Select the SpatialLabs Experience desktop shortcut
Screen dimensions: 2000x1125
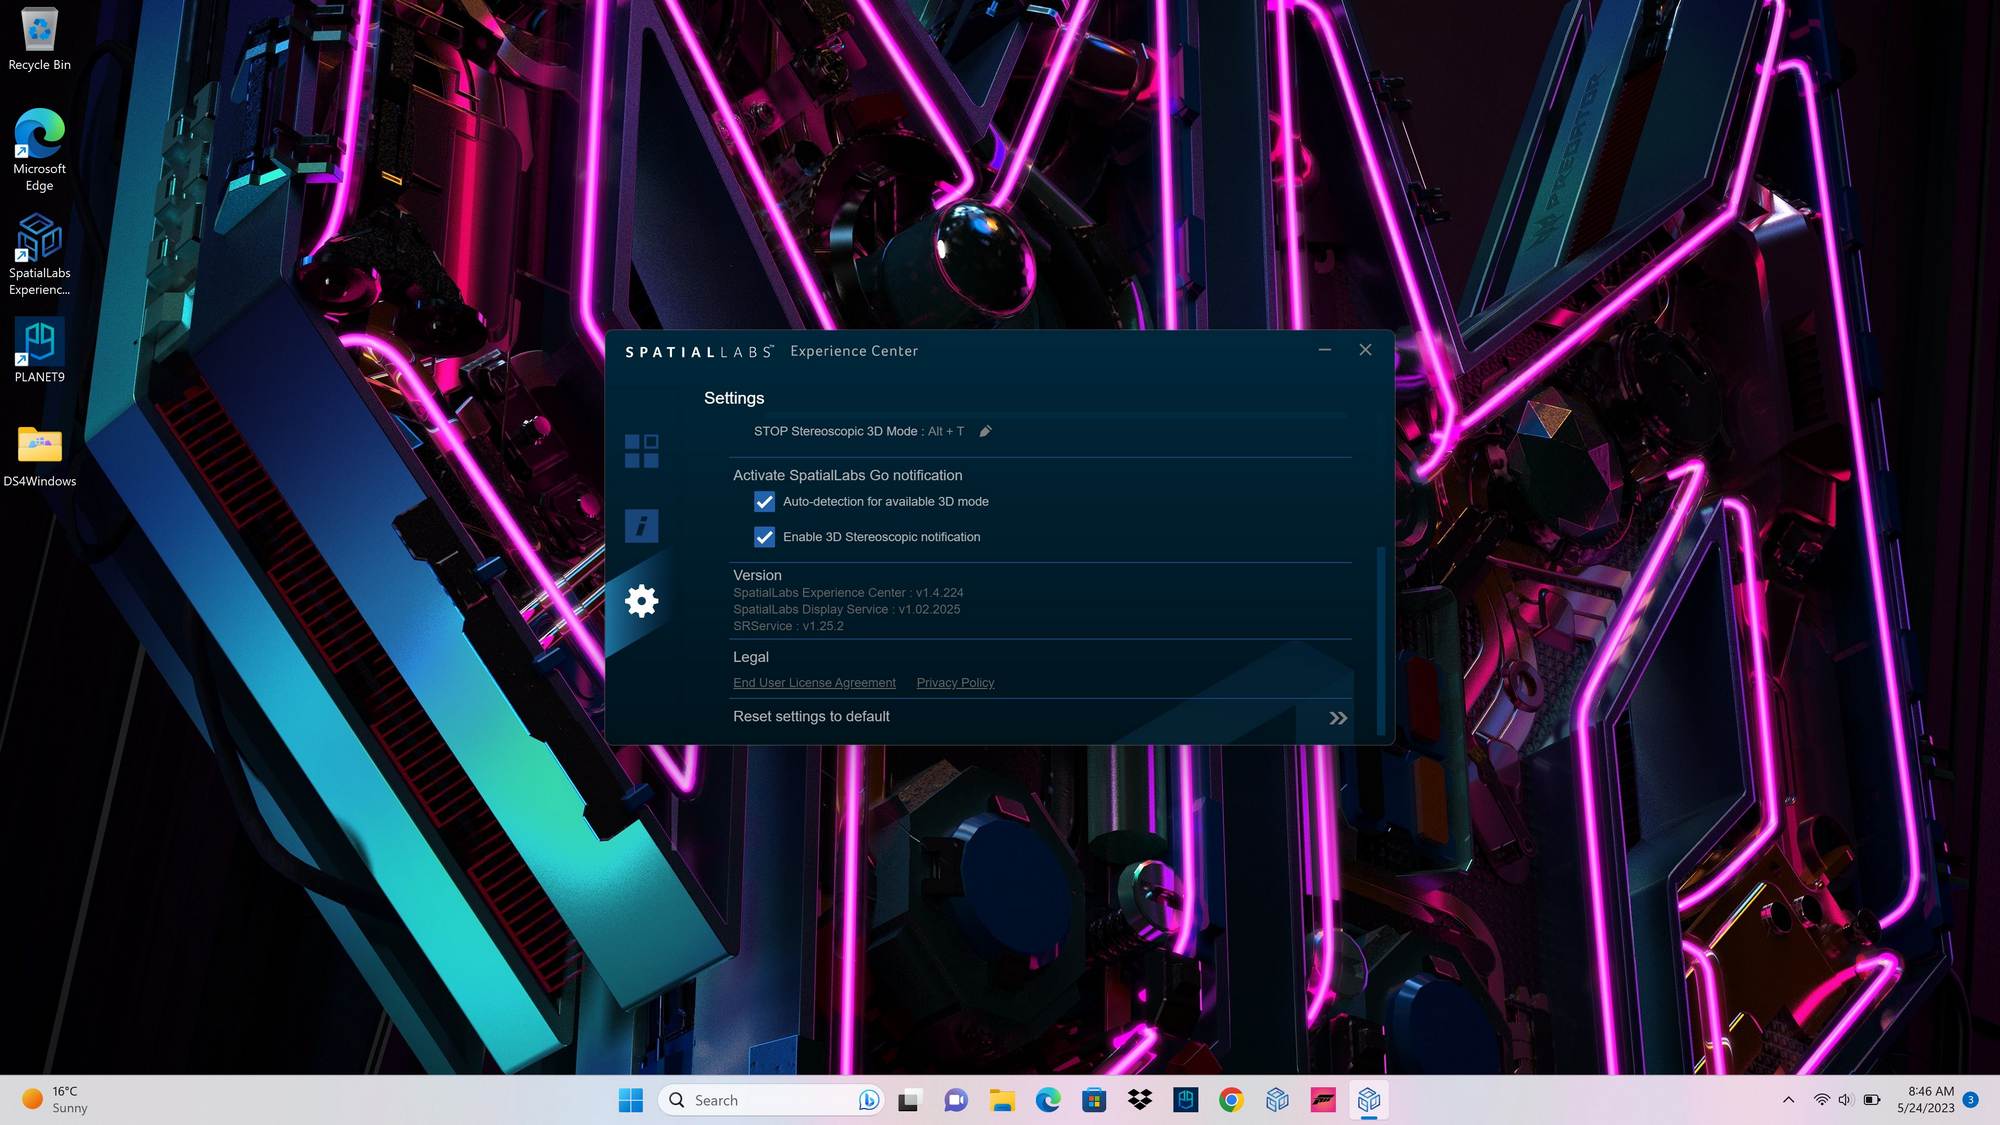(39, 255)
